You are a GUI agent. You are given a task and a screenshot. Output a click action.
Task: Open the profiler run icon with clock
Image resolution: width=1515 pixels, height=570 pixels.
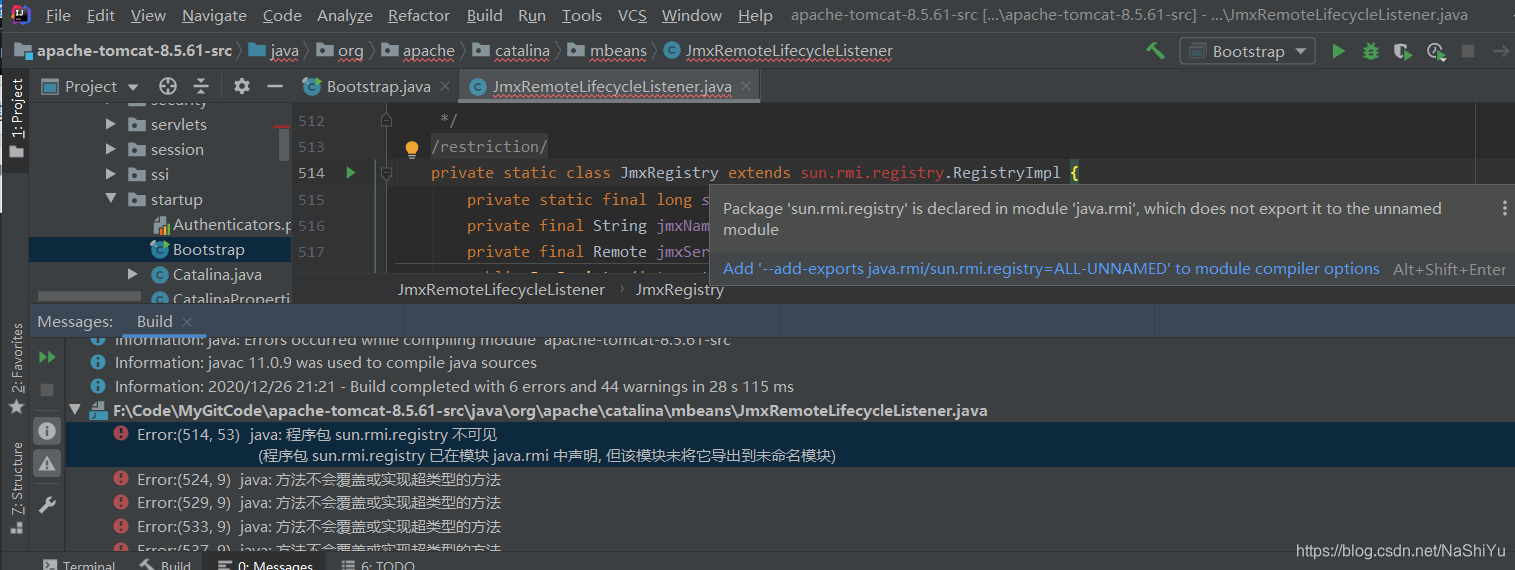point(1436,51)
